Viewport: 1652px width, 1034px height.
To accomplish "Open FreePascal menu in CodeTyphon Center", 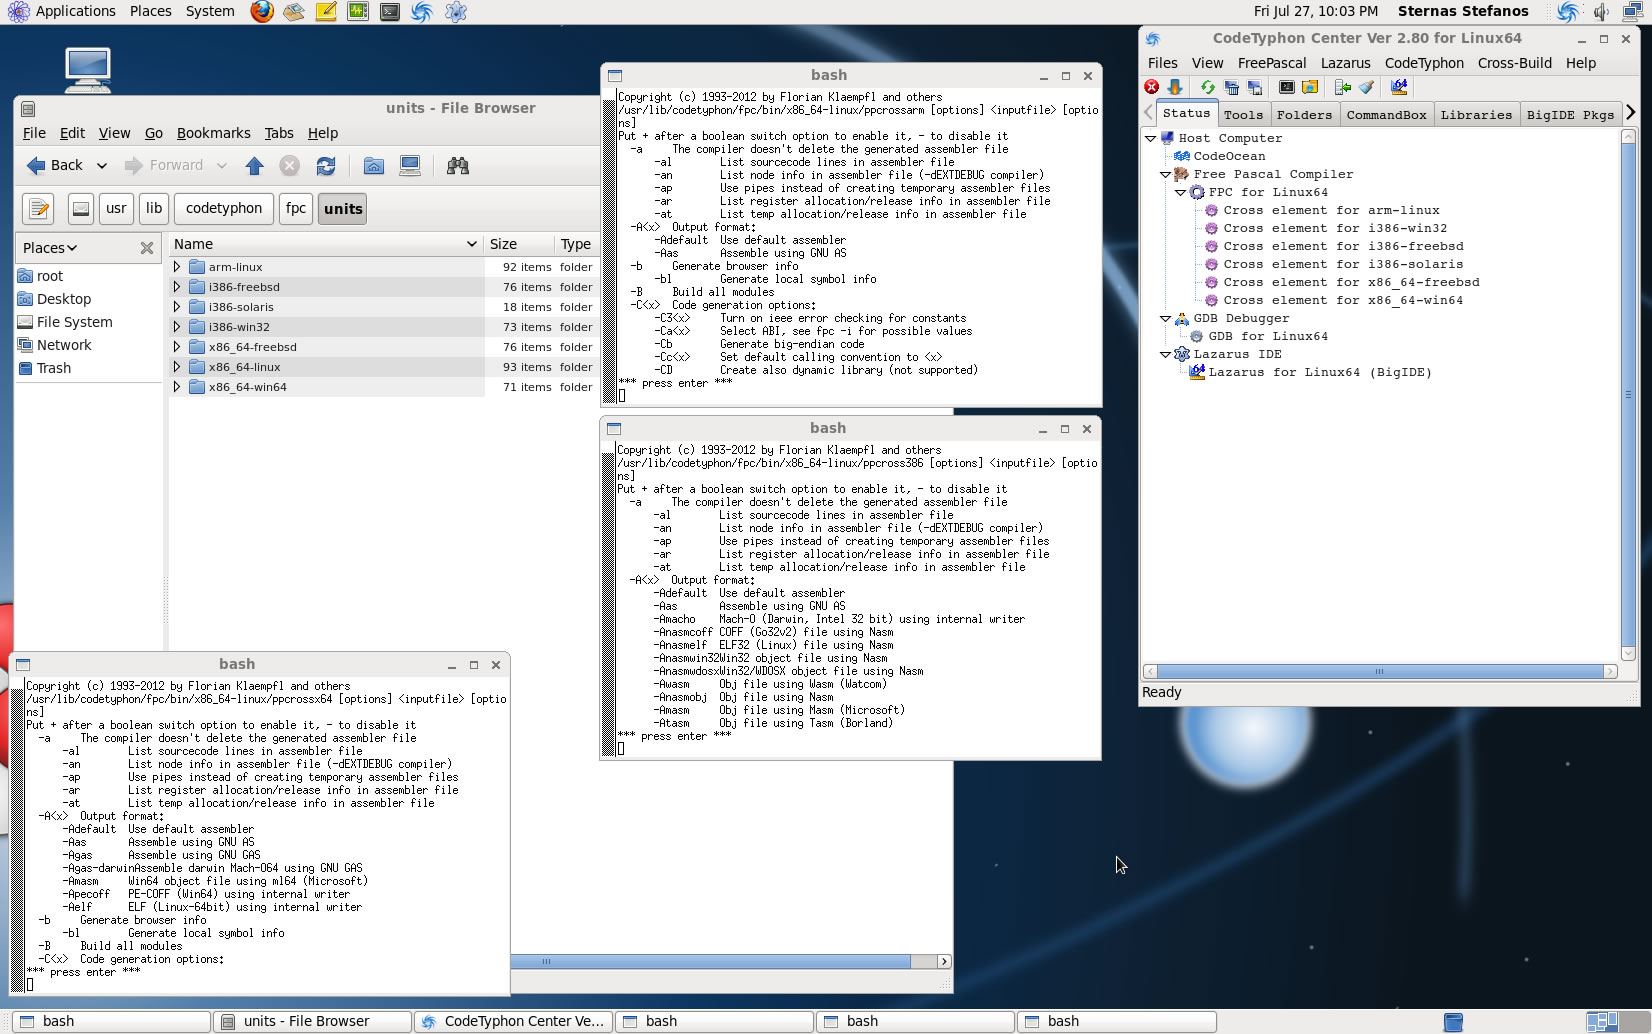I will click(x=1271, y=63).
